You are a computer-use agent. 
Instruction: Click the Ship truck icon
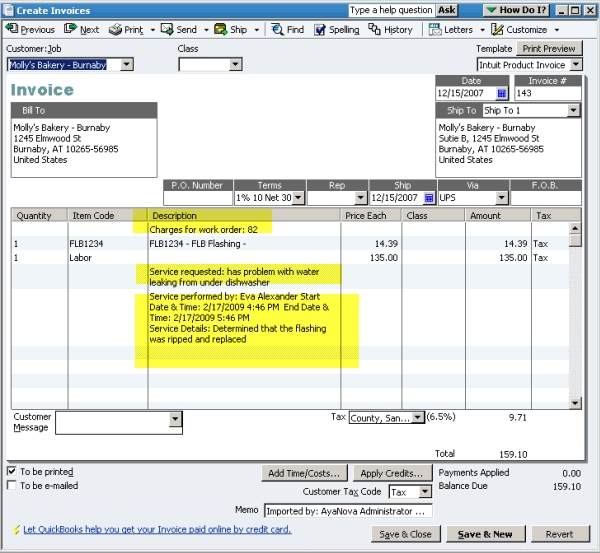(x=221, y=29)
